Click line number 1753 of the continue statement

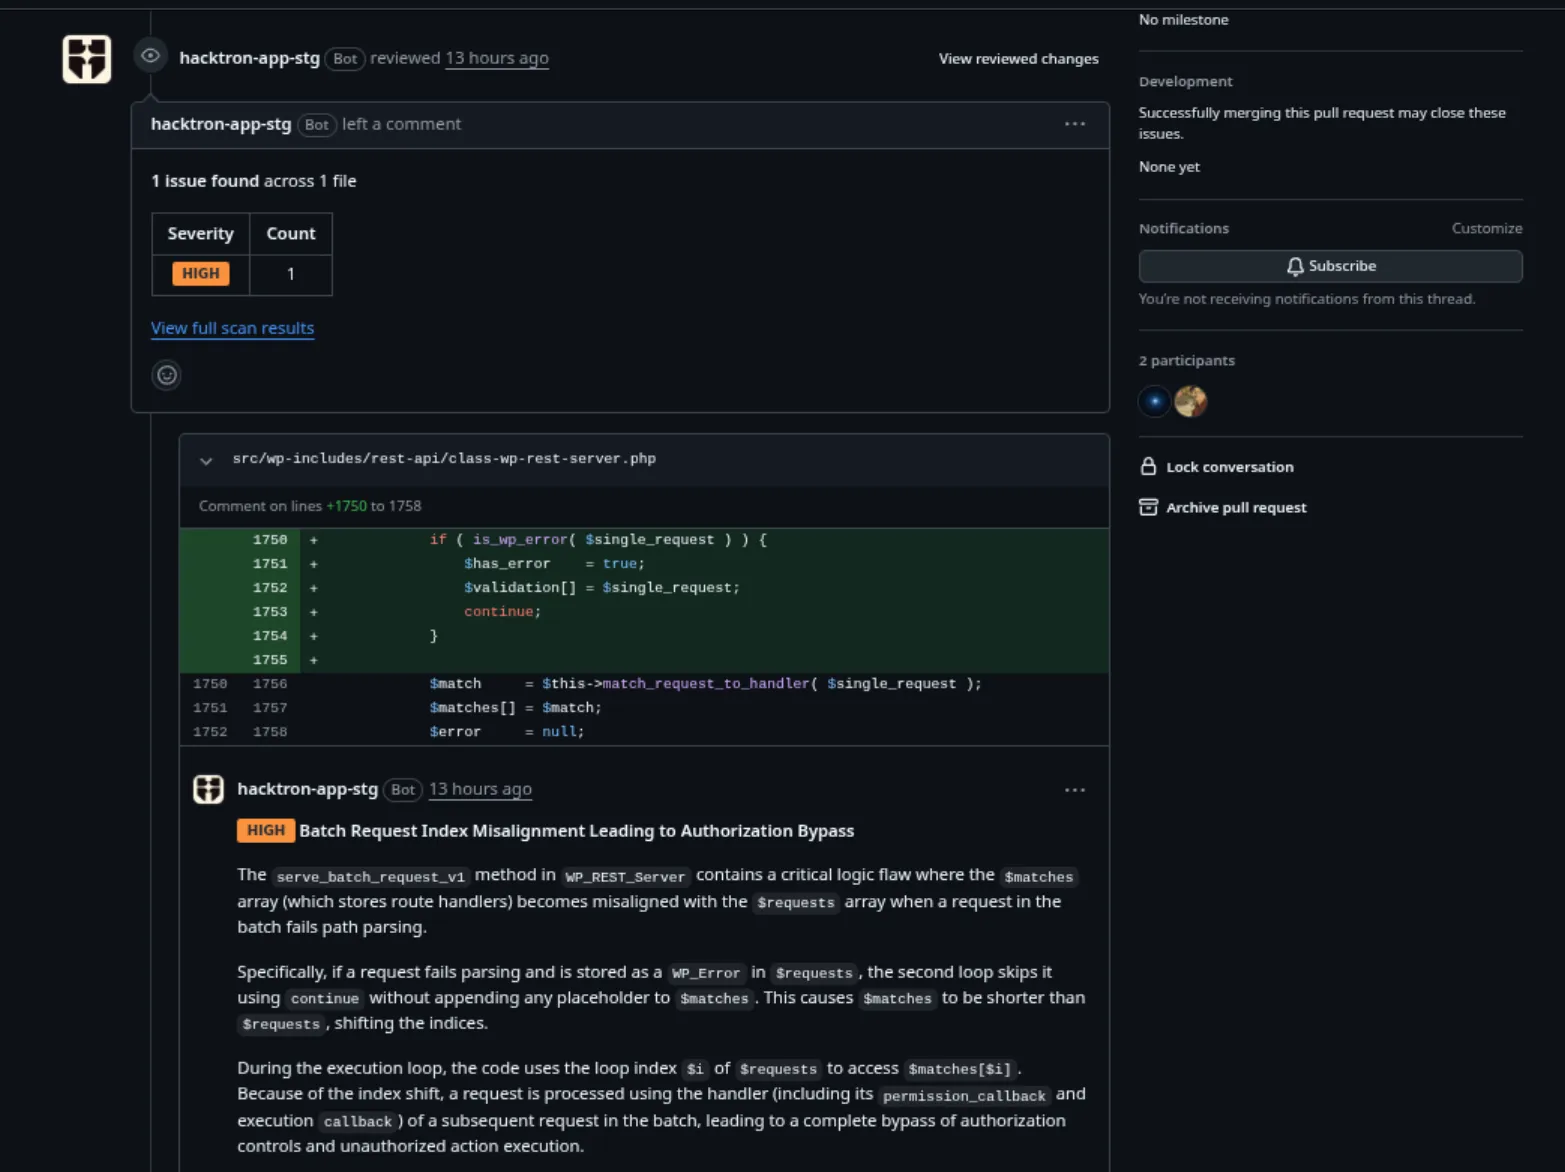click(270, 612)
